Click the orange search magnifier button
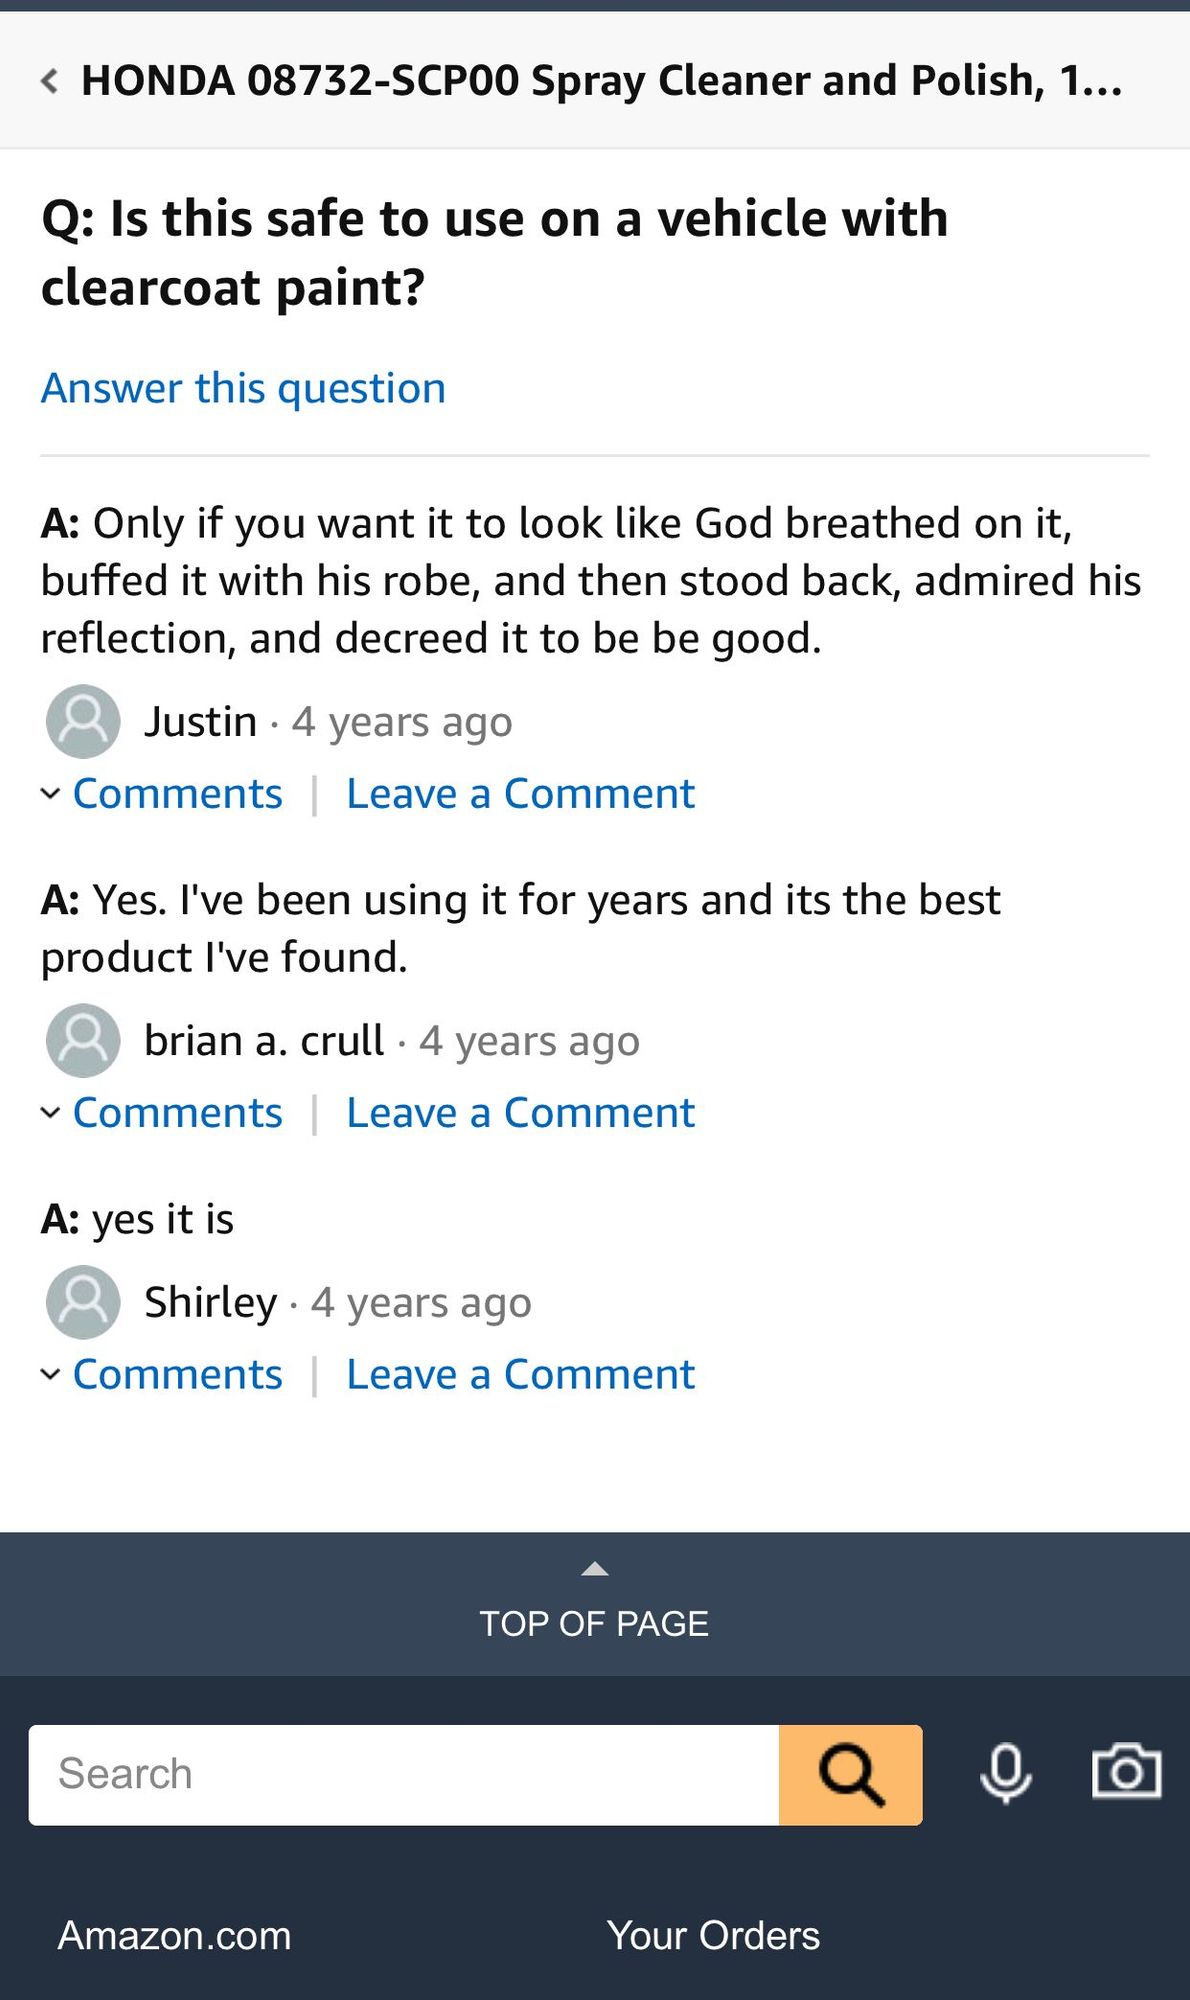The height and width of the screenshot is (2000, 1190). pos(850,1775)
